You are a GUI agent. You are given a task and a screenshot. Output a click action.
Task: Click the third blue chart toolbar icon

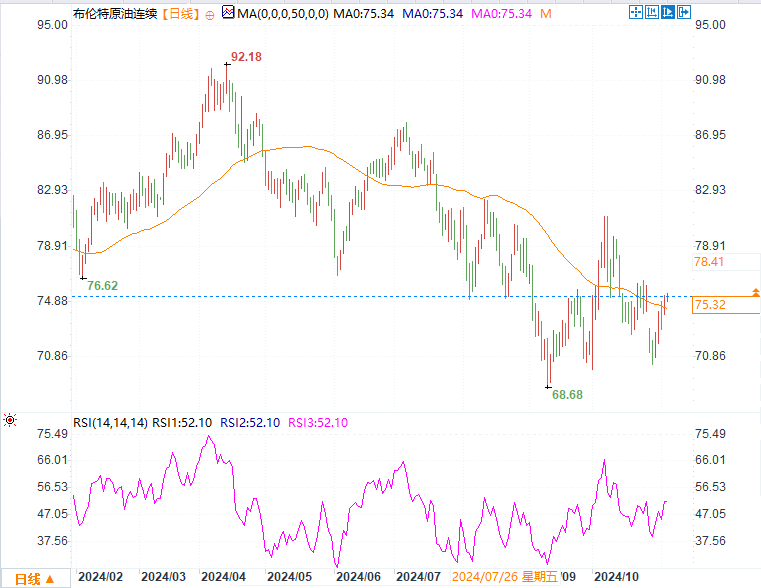tap(667, 12)
